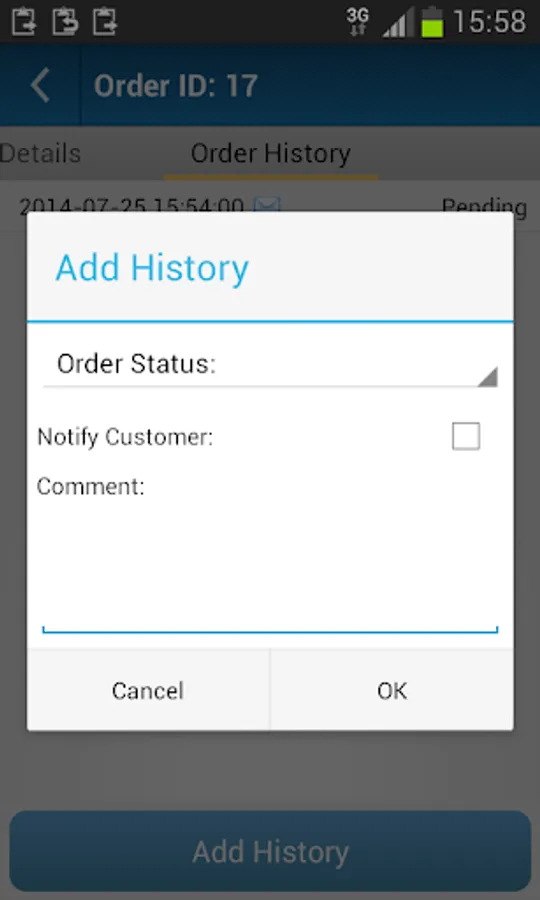540x900 pixels.
Task: Tap the 3G data indicator icon
Action: tap(358, 22)
